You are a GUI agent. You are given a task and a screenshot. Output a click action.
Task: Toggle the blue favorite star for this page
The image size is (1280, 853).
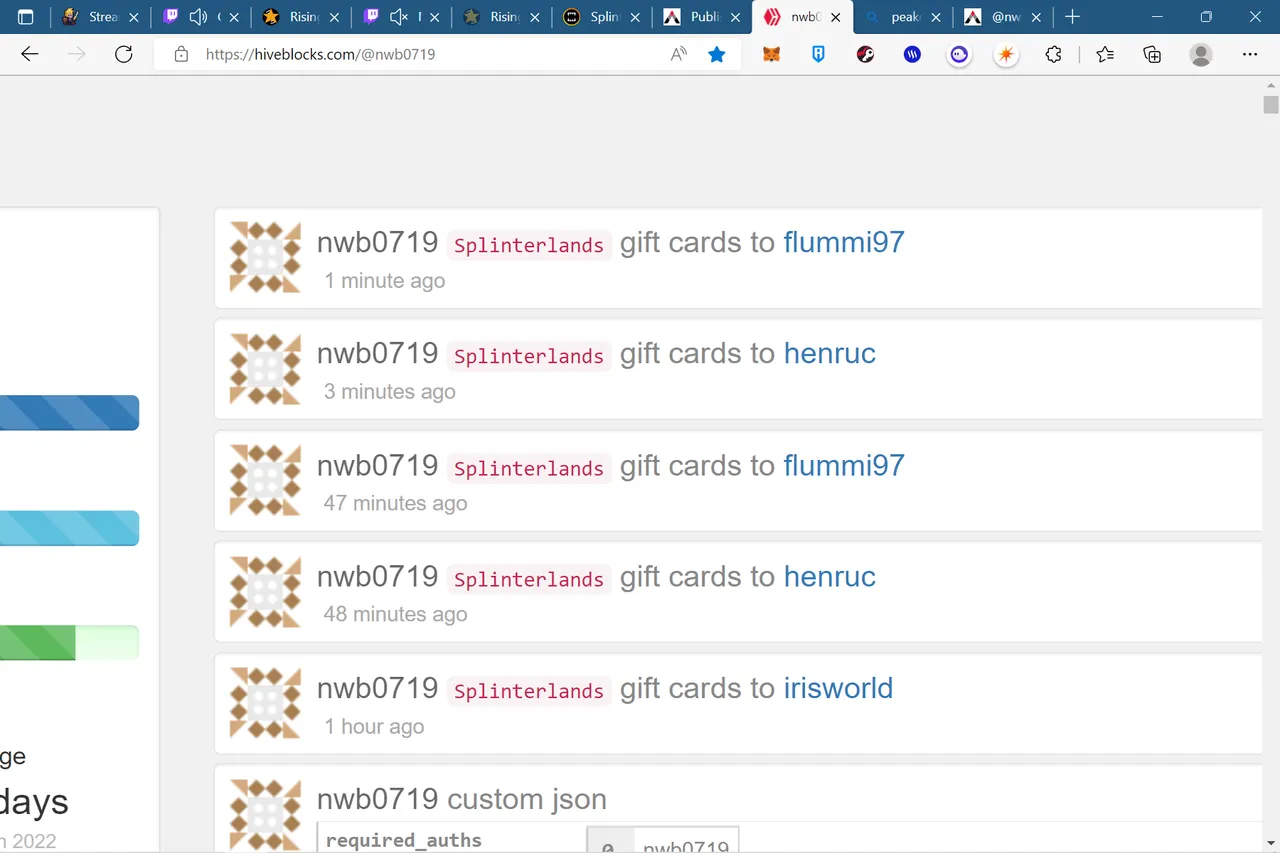(x=717, y=55)
